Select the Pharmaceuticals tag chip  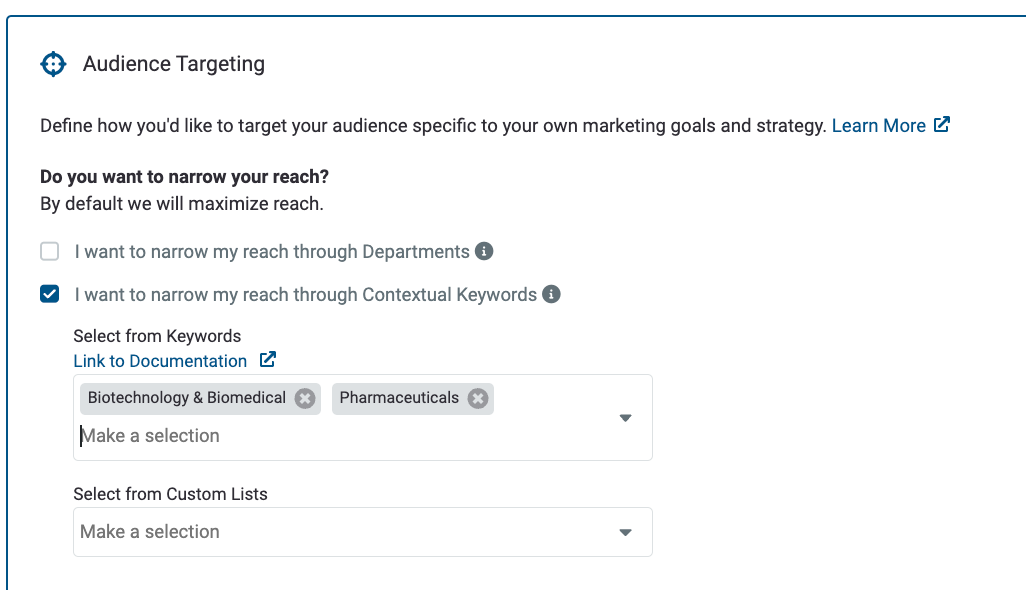point(399,398)
